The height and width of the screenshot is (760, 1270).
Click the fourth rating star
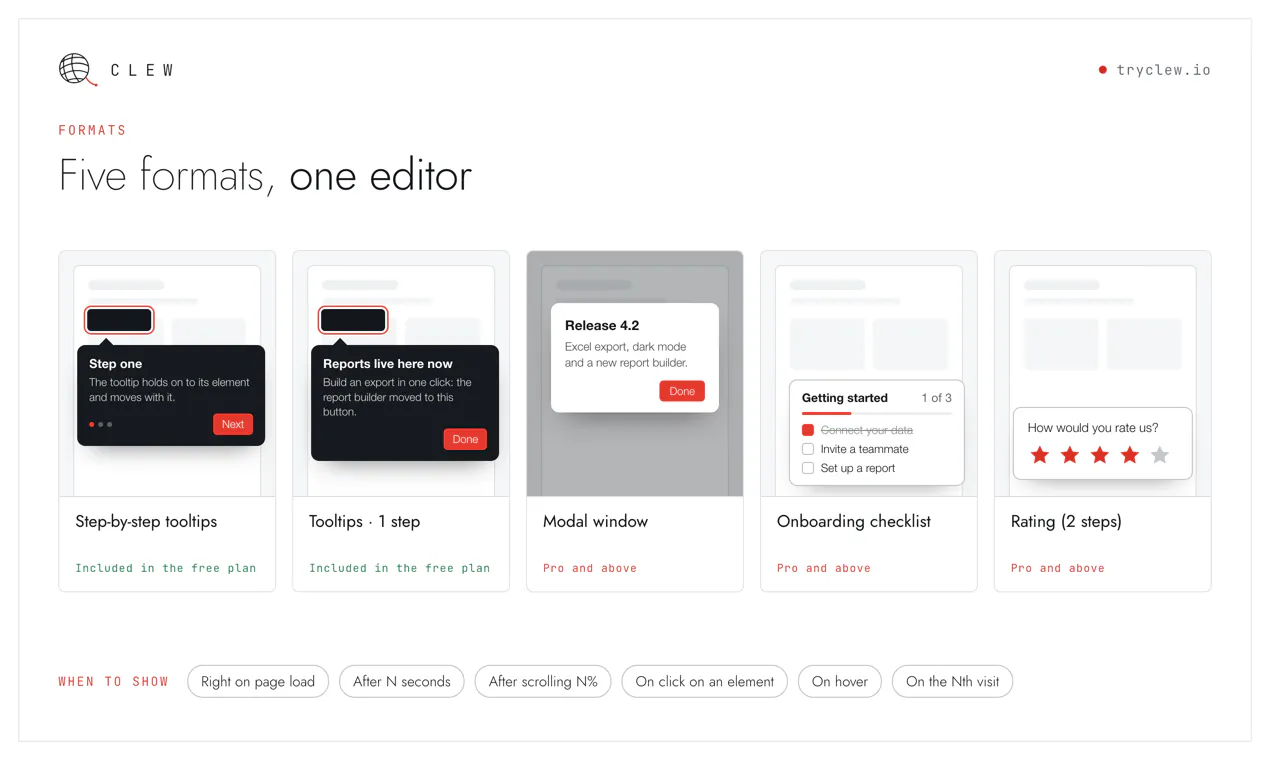pyautogui.click(x=1130, y=456)
